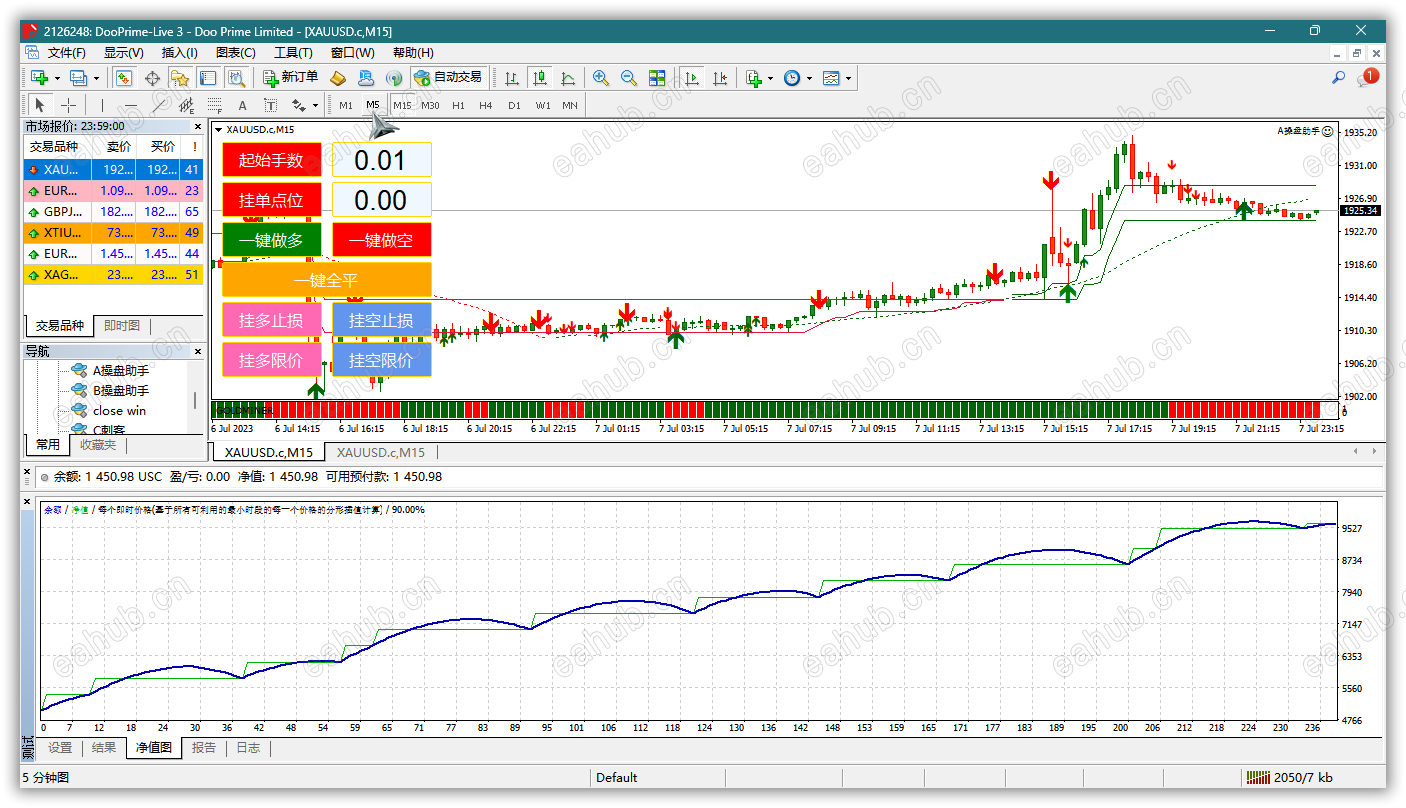
Task: Select the equidistant channel tool
Action: [186, 105]
